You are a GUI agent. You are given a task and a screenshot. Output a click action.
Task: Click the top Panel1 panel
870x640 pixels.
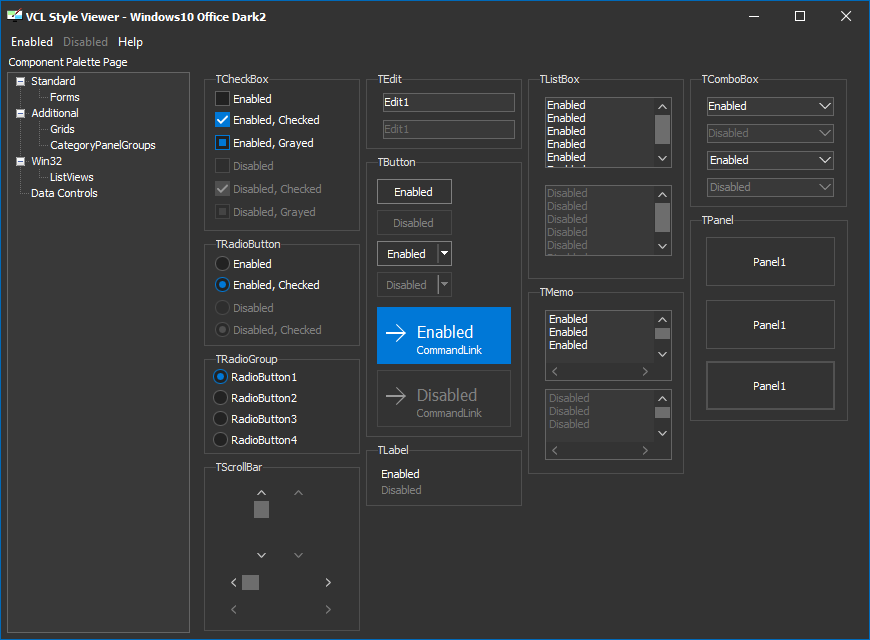click(770, 261)
